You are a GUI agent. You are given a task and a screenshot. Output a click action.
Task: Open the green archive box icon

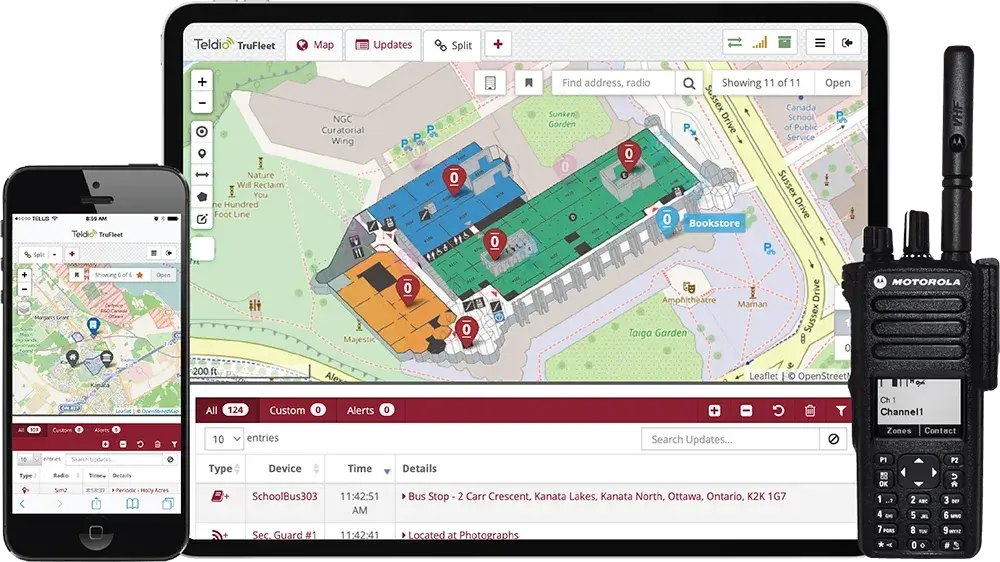click(784, 43)
